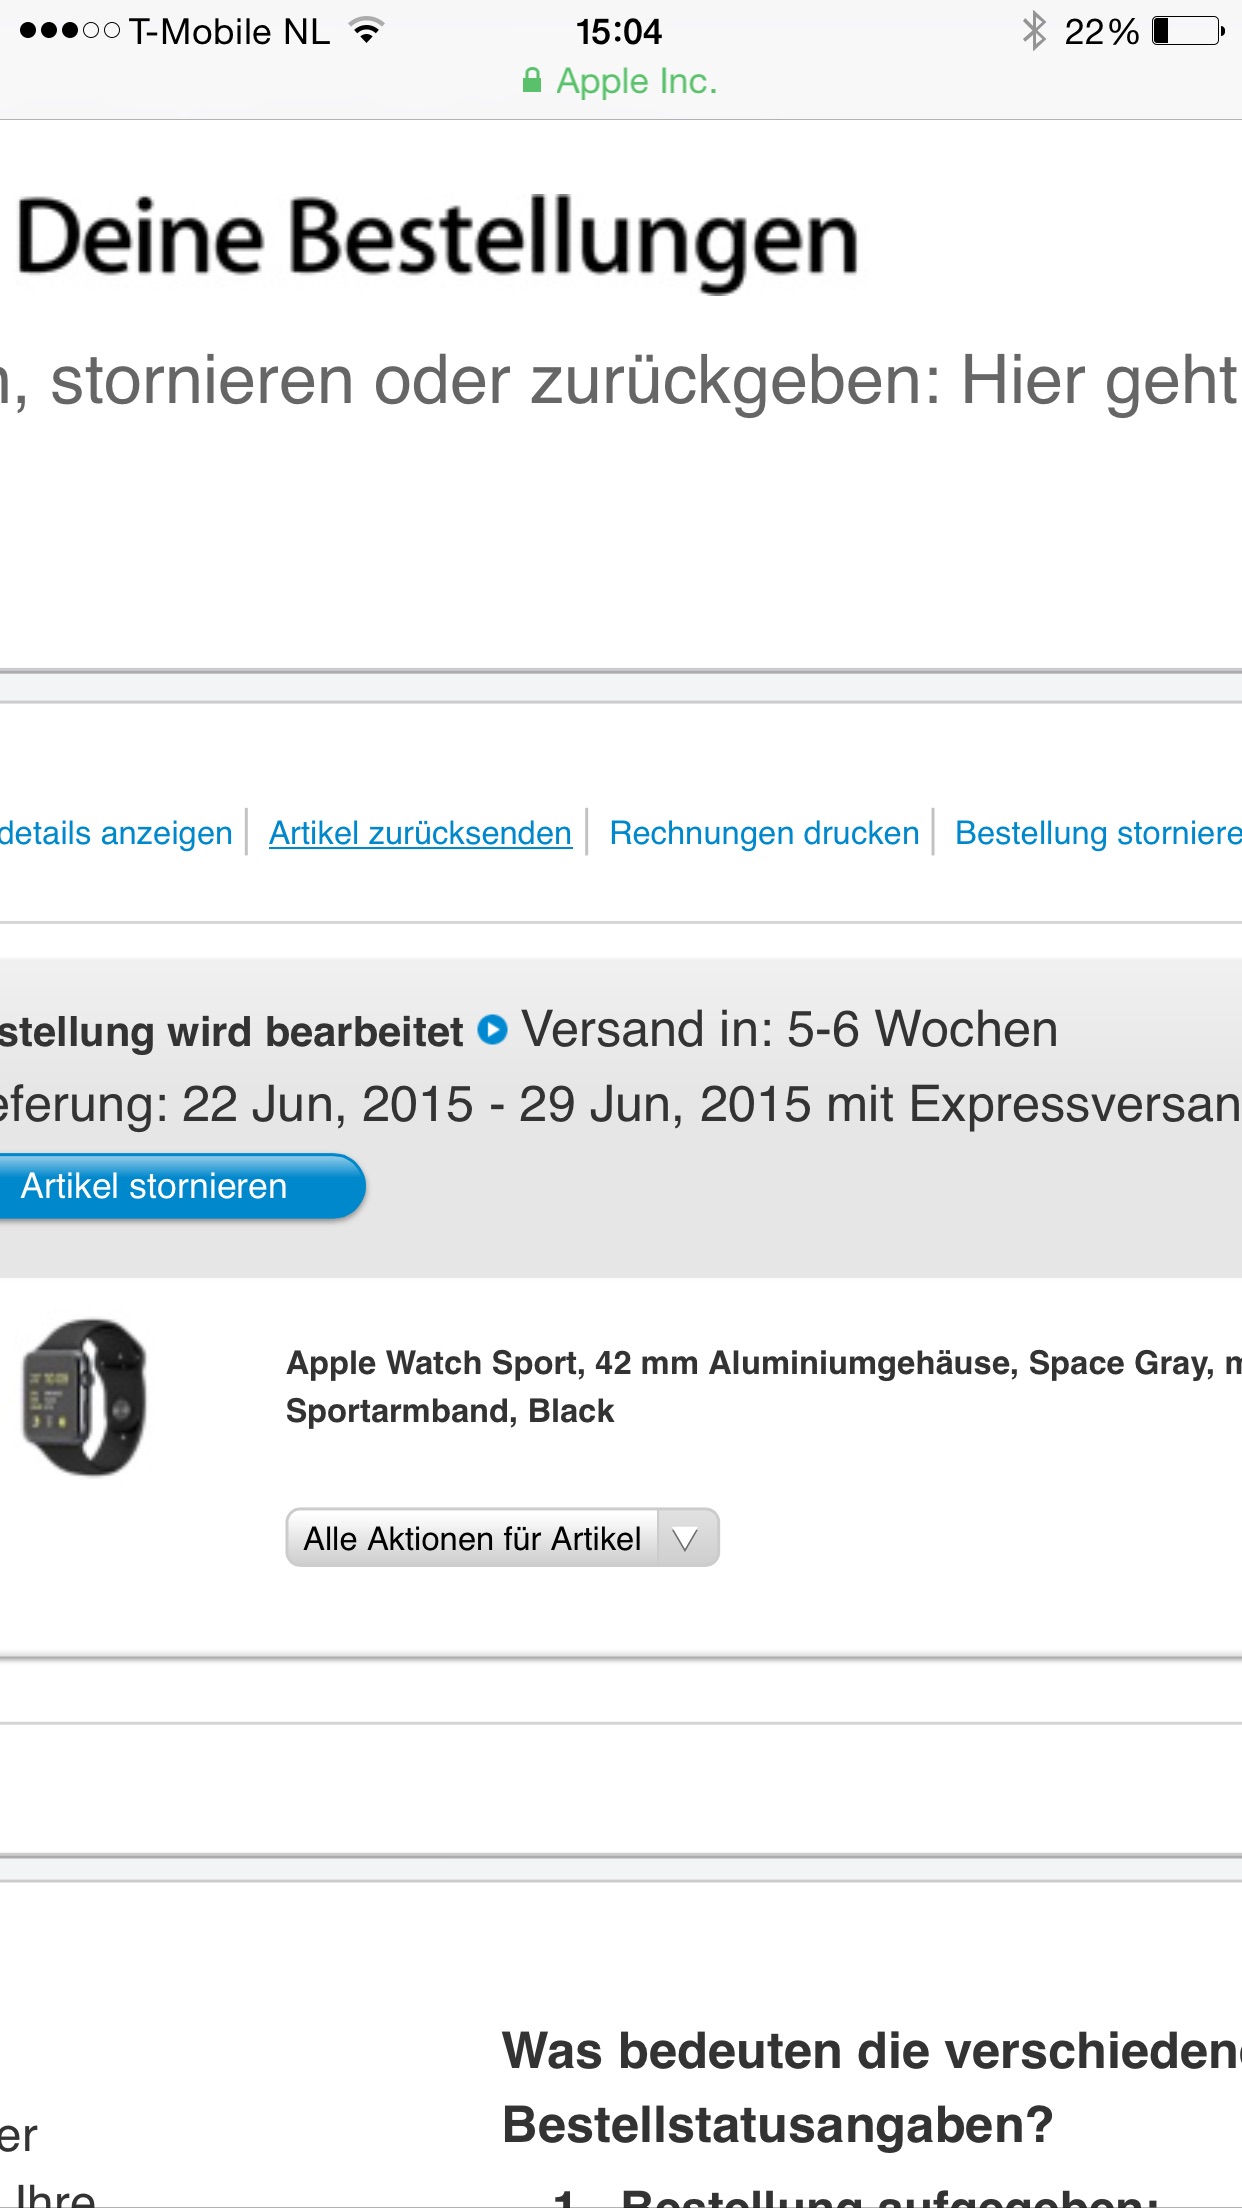
Task: Select the 'Deine Bestellungen' page heading
Action: click(x=438, y=240)
